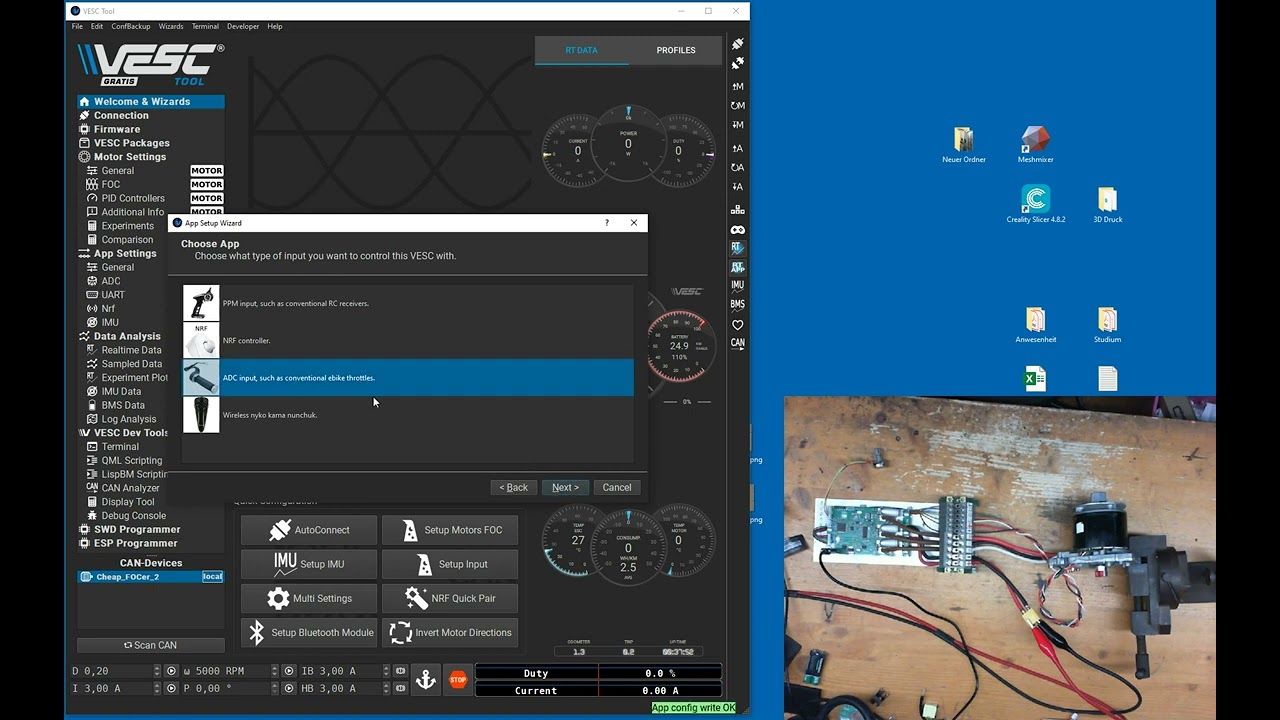Hit the red STOP icon button
Image resolution: width=1280 pixels, height=720 pixels.
coord(458,680)
